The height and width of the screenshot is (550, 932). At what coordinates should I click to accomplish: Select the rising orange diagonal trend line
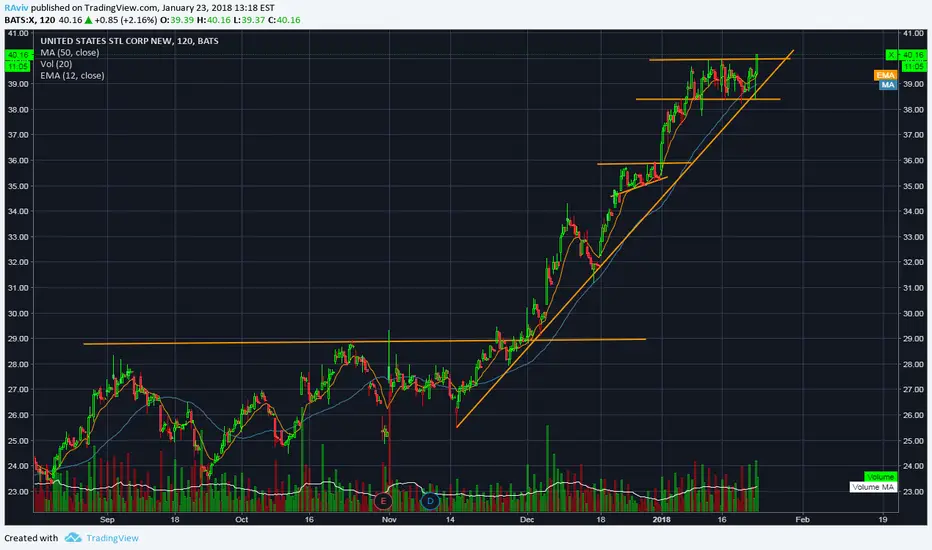tap(624, 238)
